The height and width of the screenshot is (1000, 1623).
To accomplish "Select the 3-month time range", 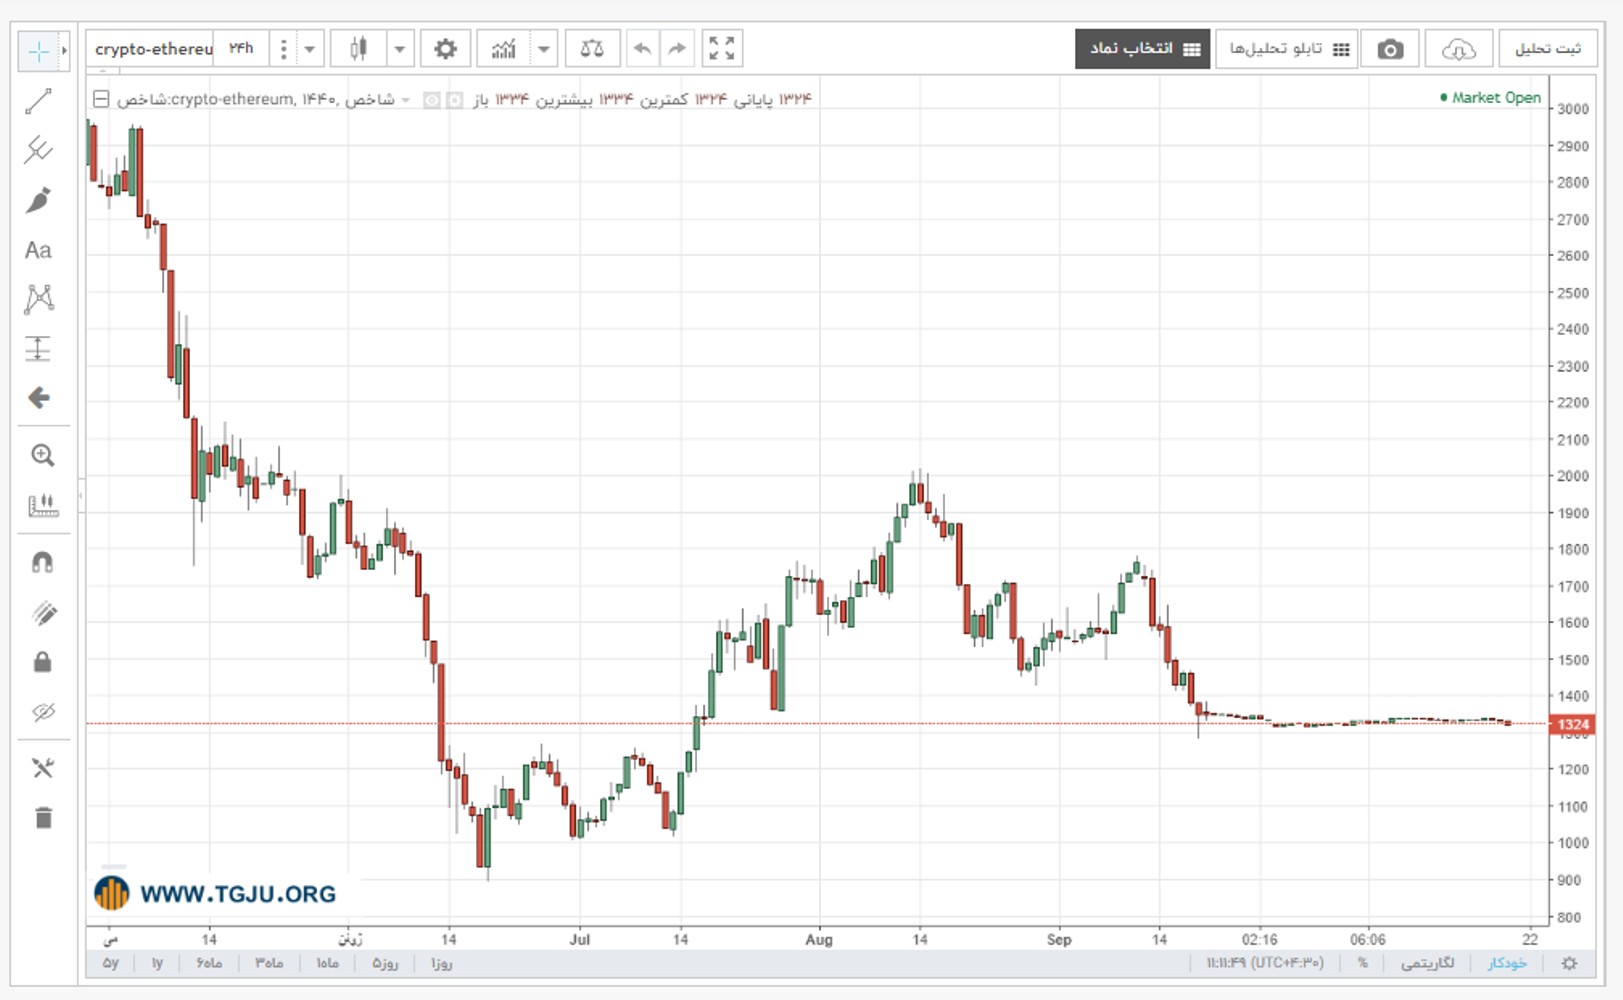I will tap(269, 963).
